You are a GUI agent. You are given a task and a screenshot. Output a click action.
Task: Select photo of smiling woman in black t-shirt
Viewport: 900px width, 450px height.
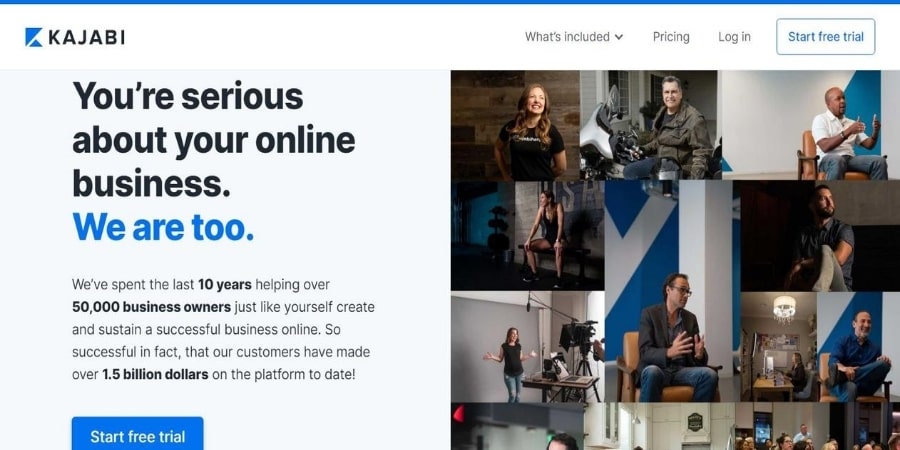pyautogui.click(x=515, y=126)
